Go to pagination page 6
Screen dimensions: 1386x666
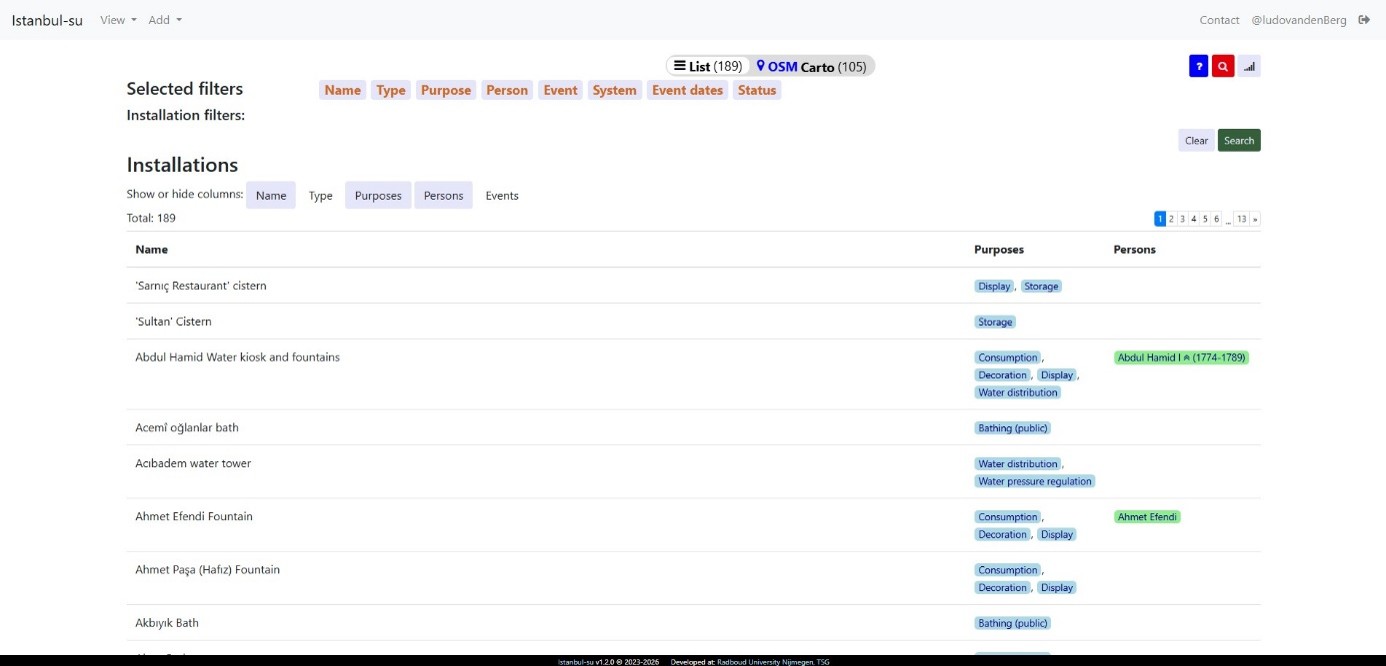[x=1216, y=219]
